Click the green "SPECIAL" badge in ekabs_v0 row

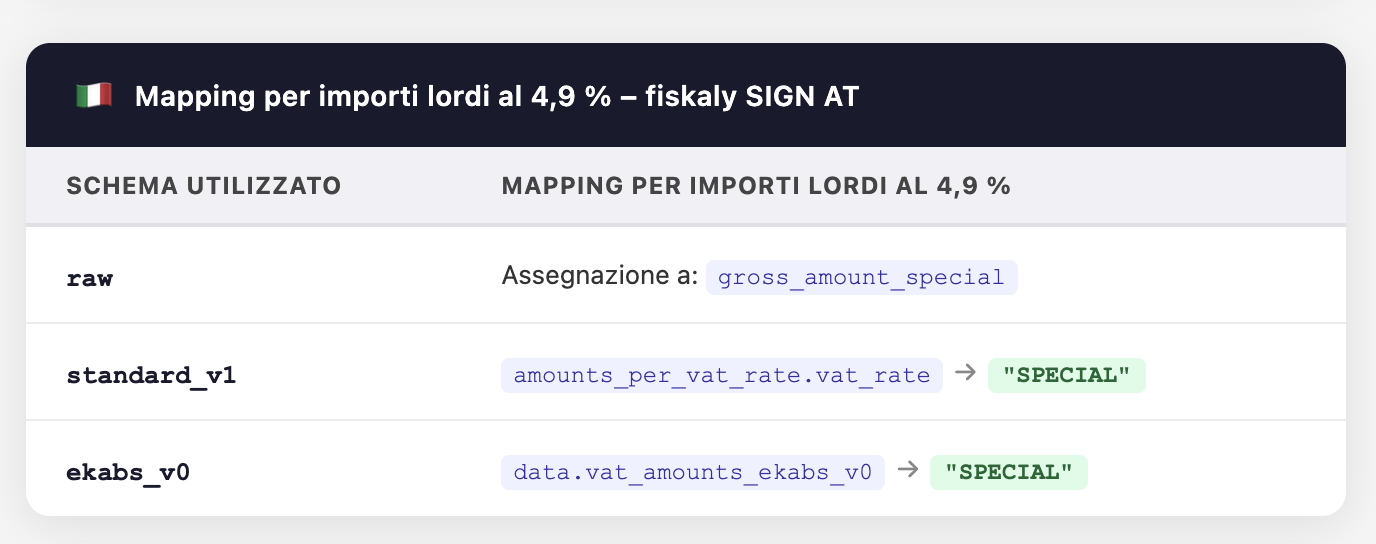[x=1008, y=471]
